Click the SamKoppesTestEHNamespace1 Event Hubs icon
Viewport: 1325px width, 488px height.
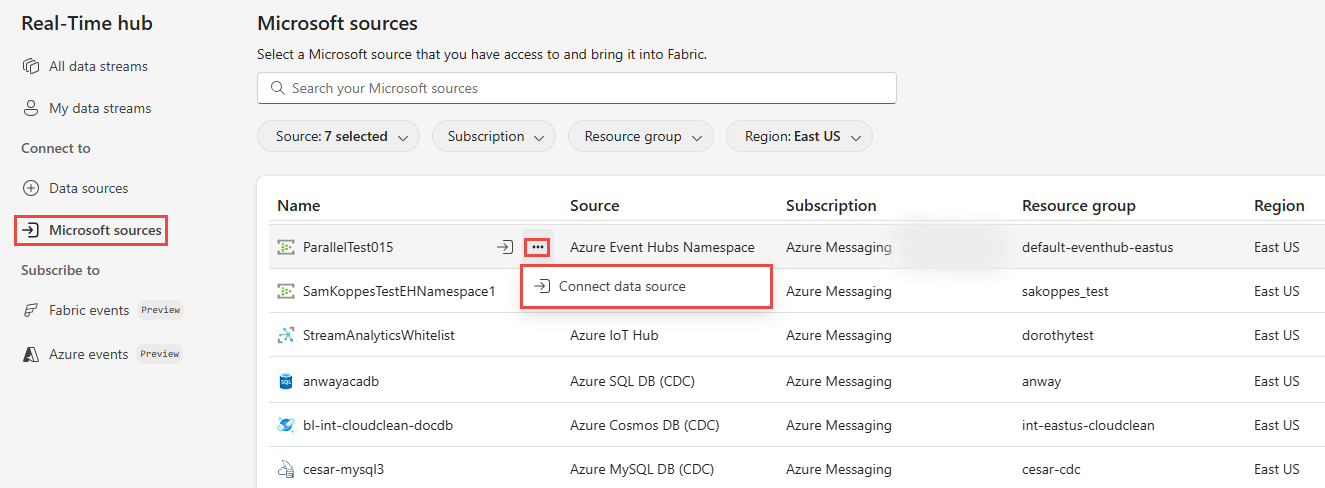pos(286,291)
